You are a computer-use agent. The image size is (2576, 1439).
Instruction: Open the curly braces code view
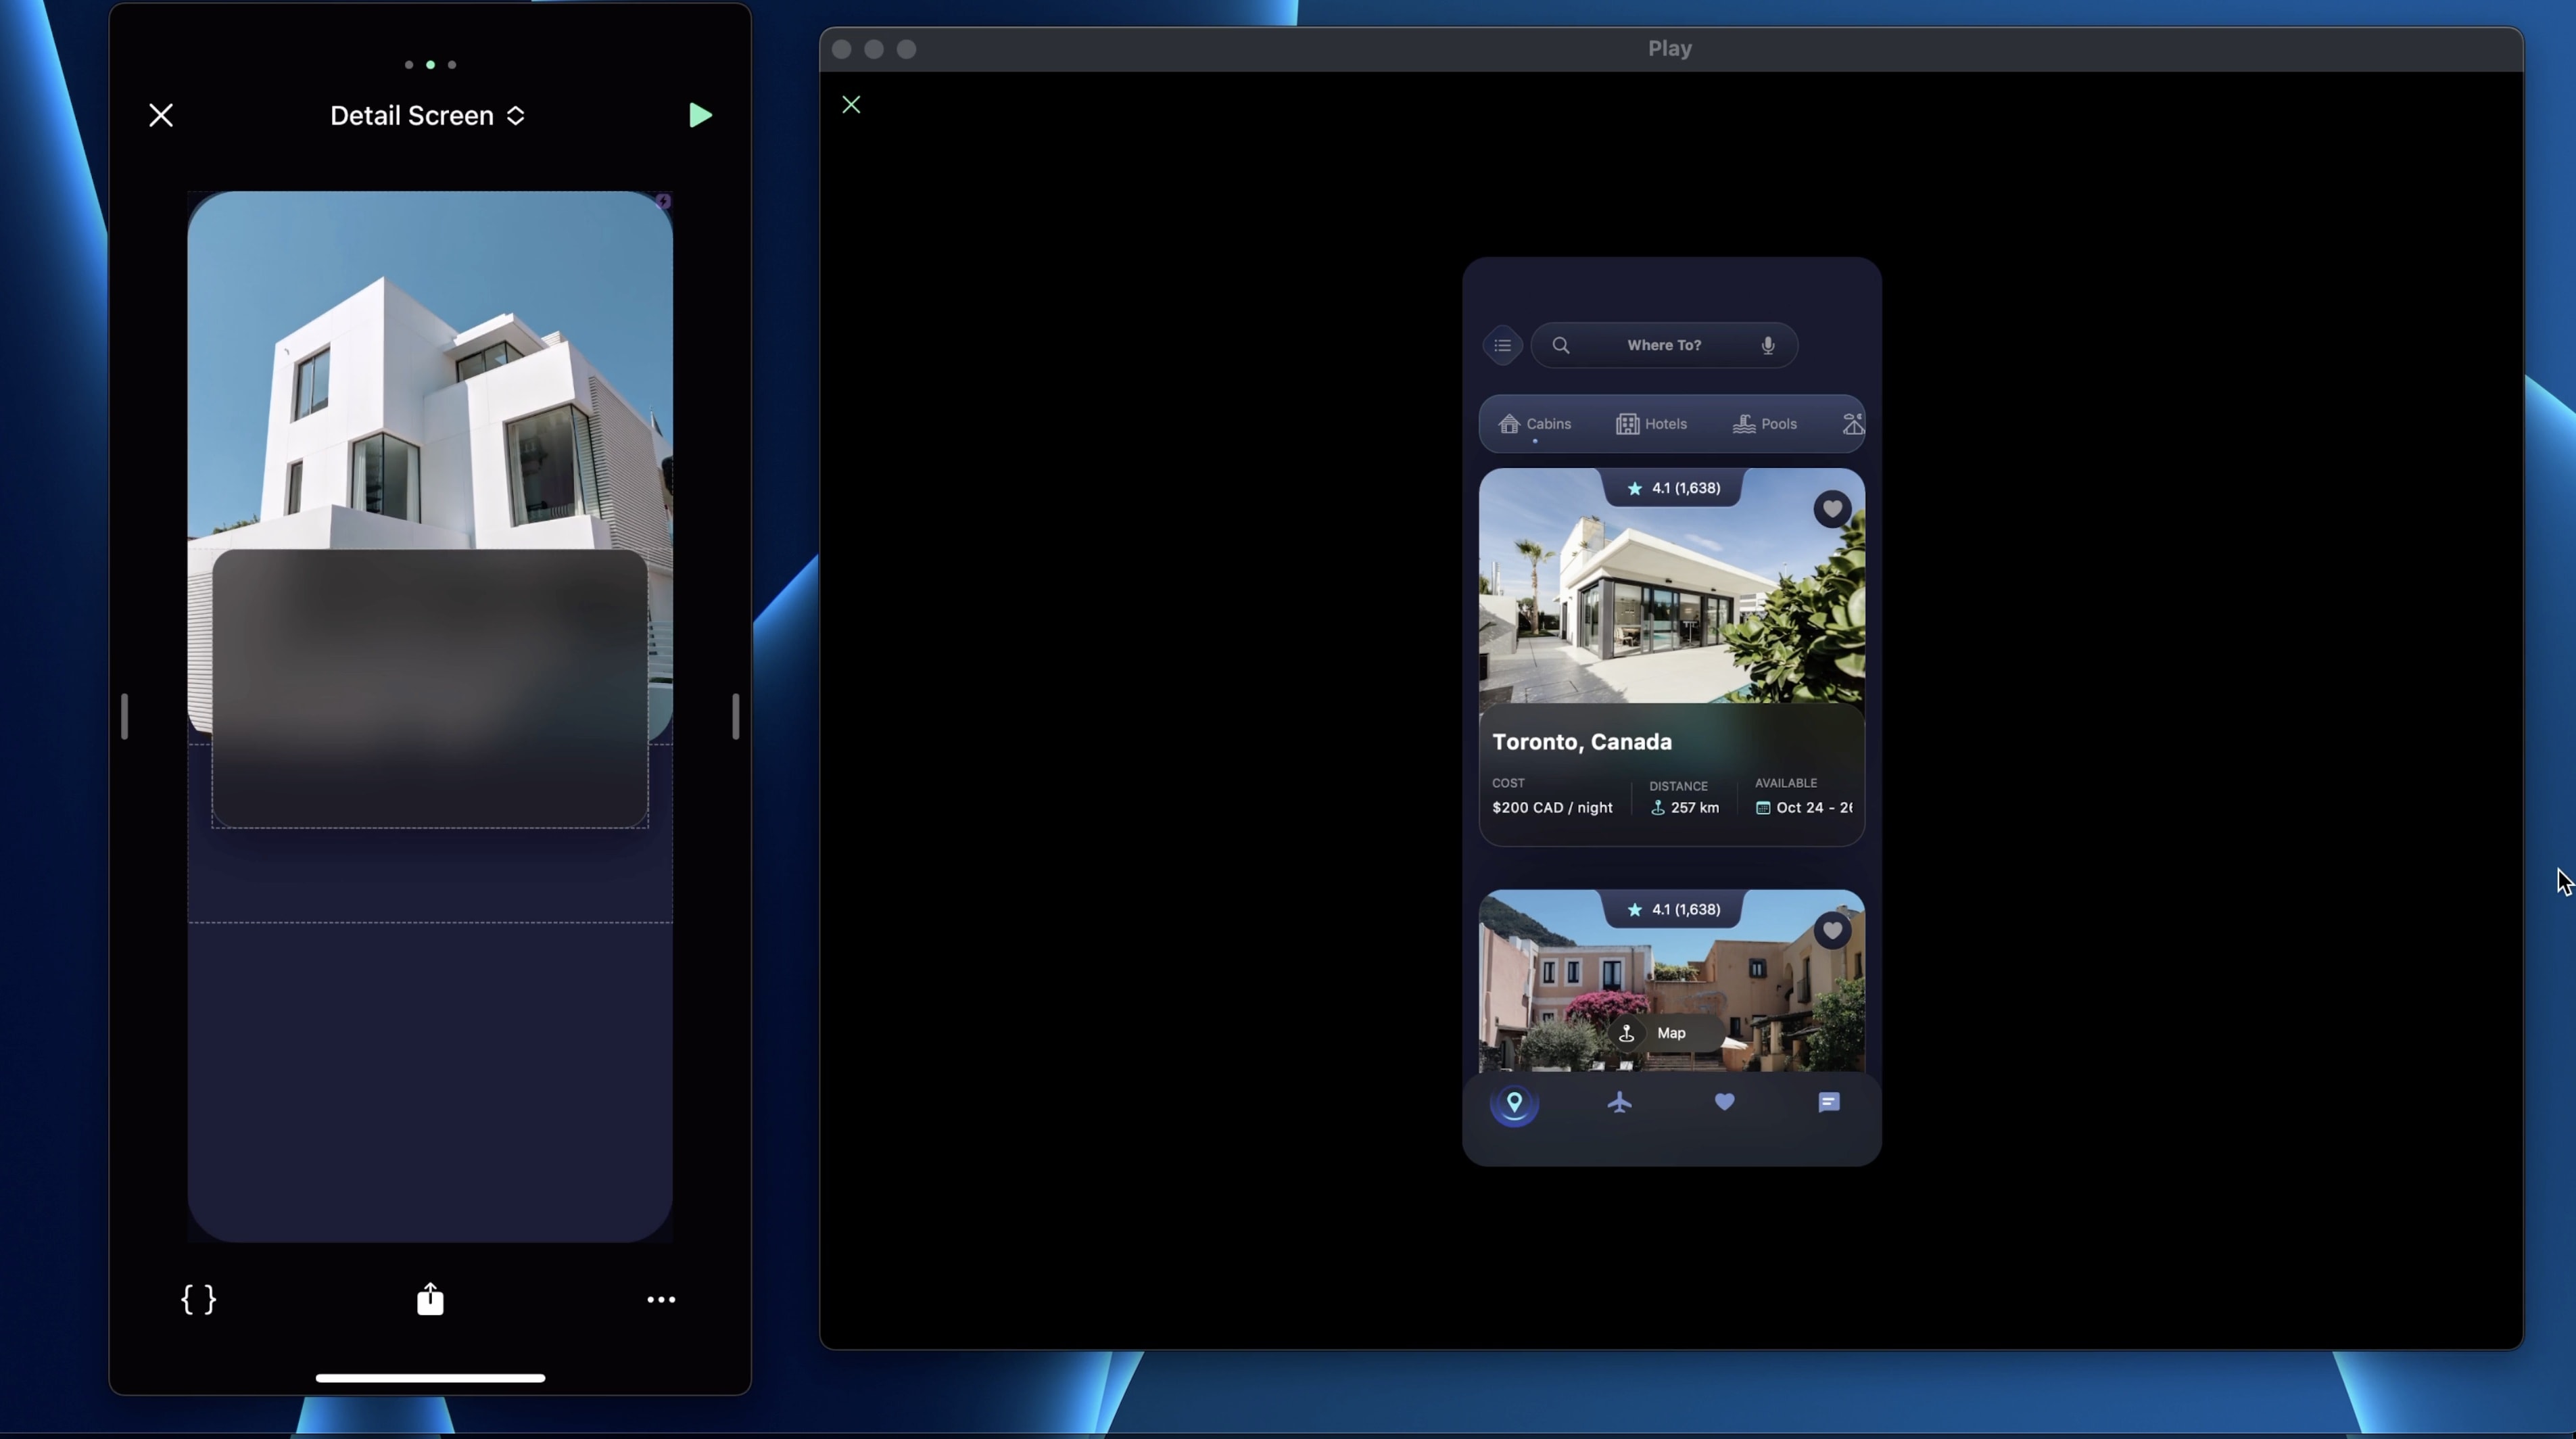tap(198, 1299)
